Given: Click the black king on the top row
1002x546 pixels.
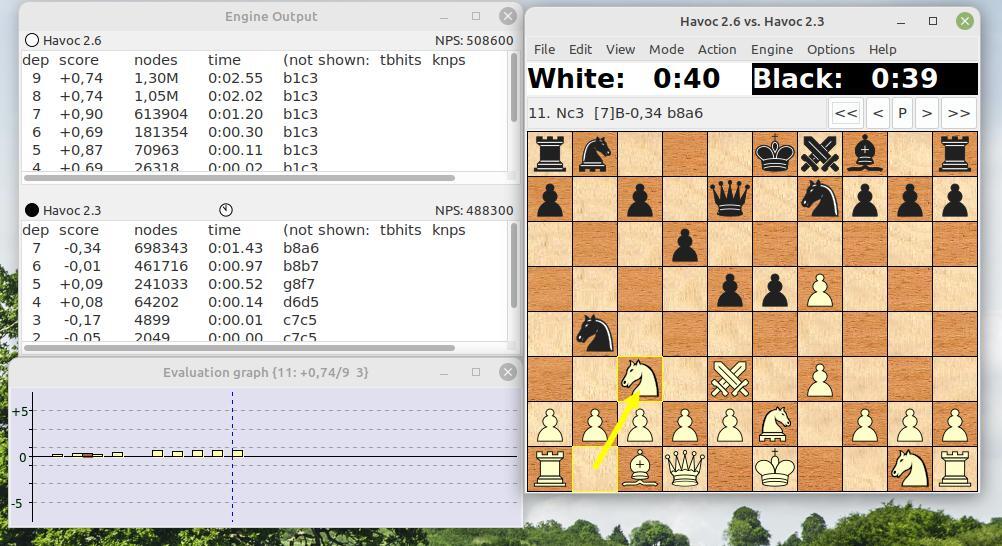Looking at the screenshot, I should tap(775, 154).
